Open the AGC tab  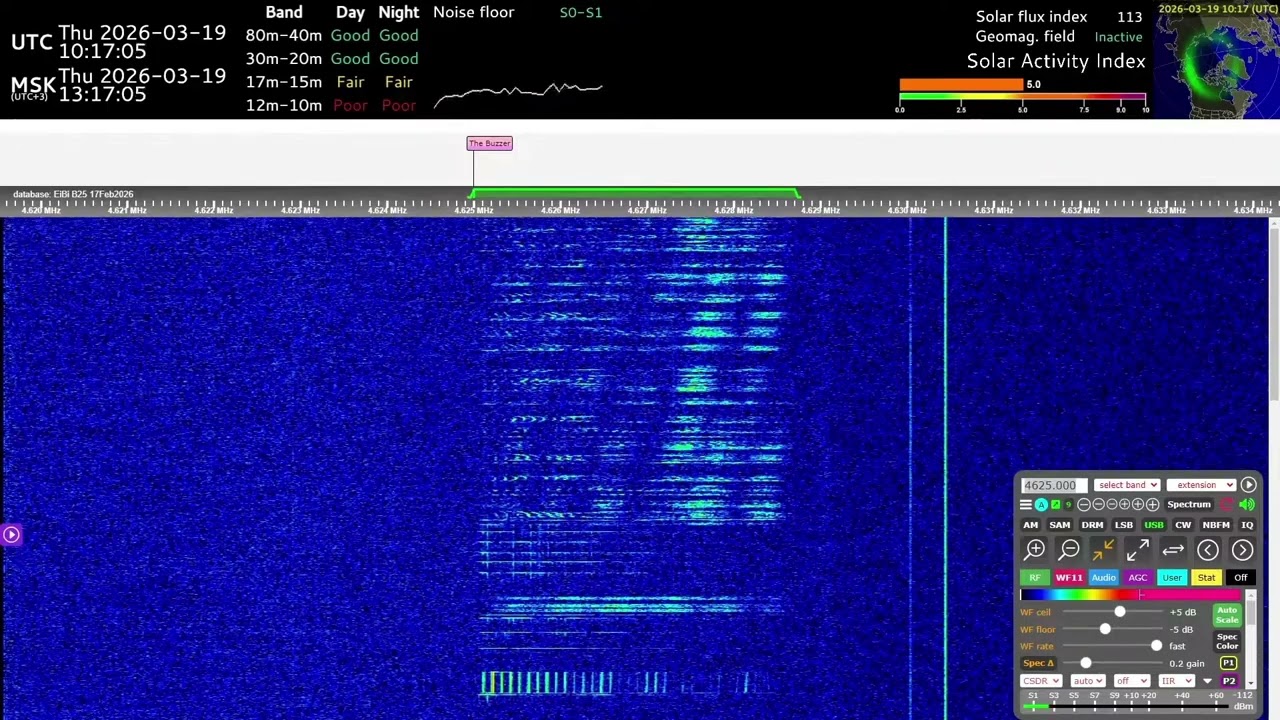pyautogui.click(x=1138, y=577)
